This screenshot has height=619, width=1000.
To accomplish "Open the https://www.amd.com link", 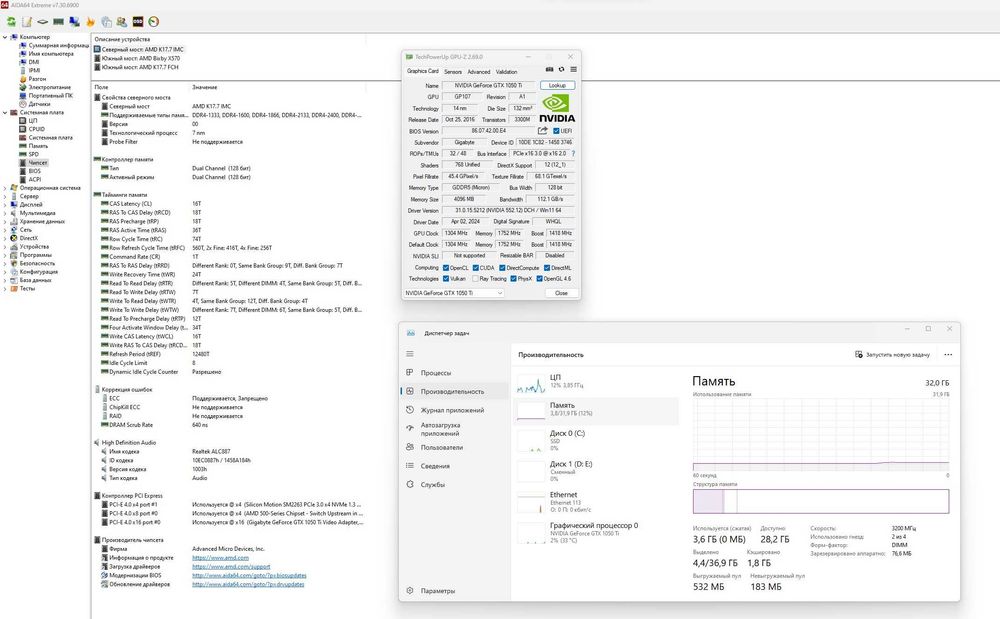I will 220,557.
